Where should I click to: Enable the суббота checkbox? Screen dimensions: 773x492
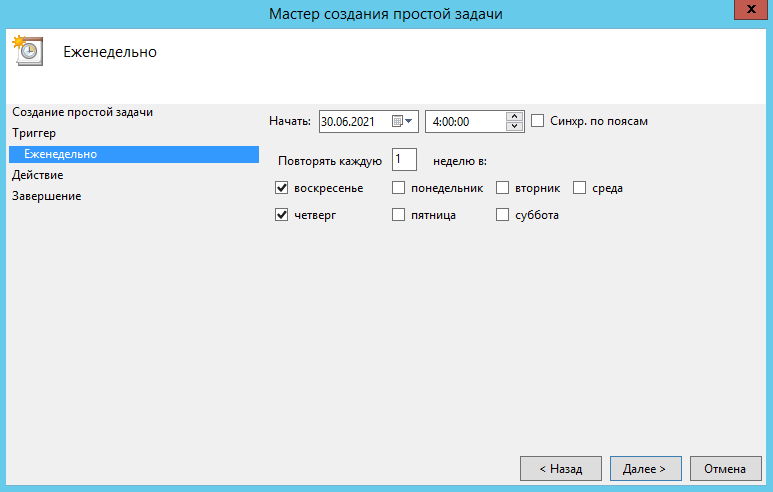point(503,215)
